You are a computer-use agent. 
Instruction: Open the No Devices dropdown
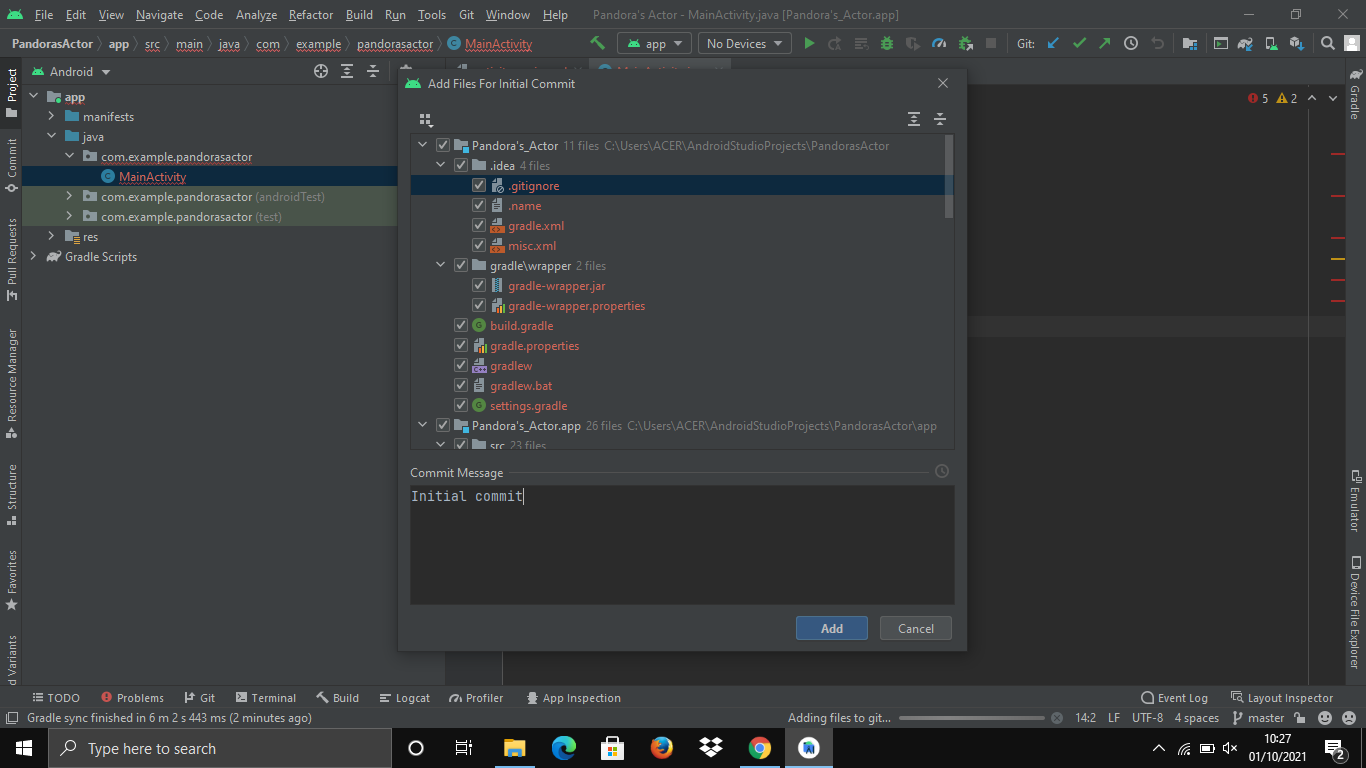click(x=744, y=43)
